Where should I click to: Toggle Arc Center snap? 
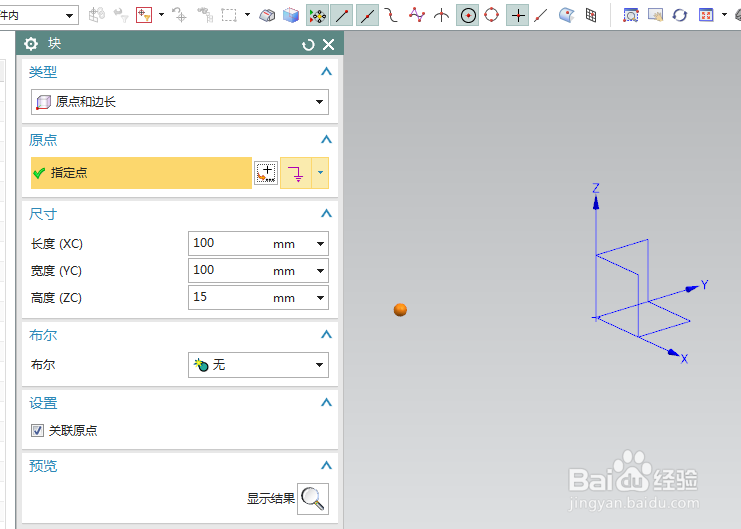pos(467,16)
